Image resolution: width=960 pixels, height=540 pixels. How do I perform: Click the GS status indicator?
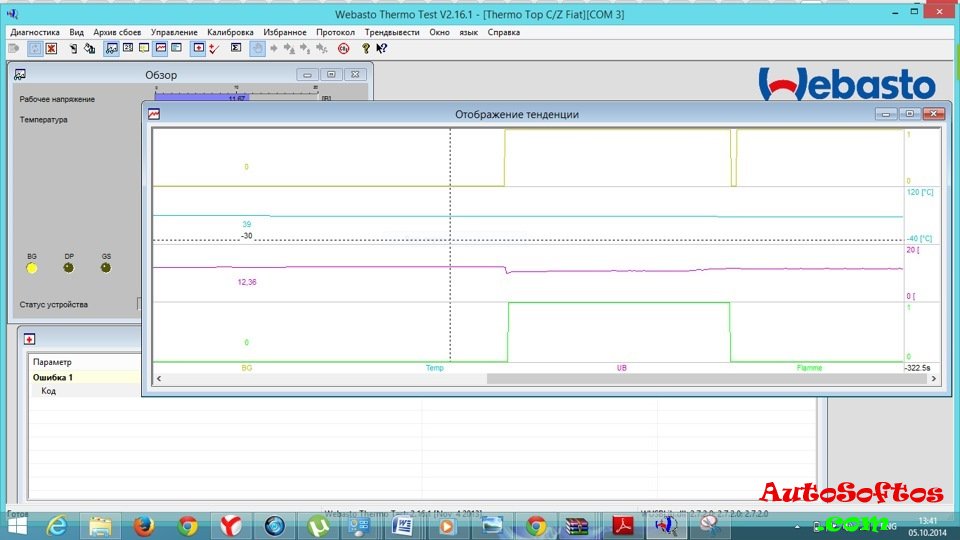[106, 268]
